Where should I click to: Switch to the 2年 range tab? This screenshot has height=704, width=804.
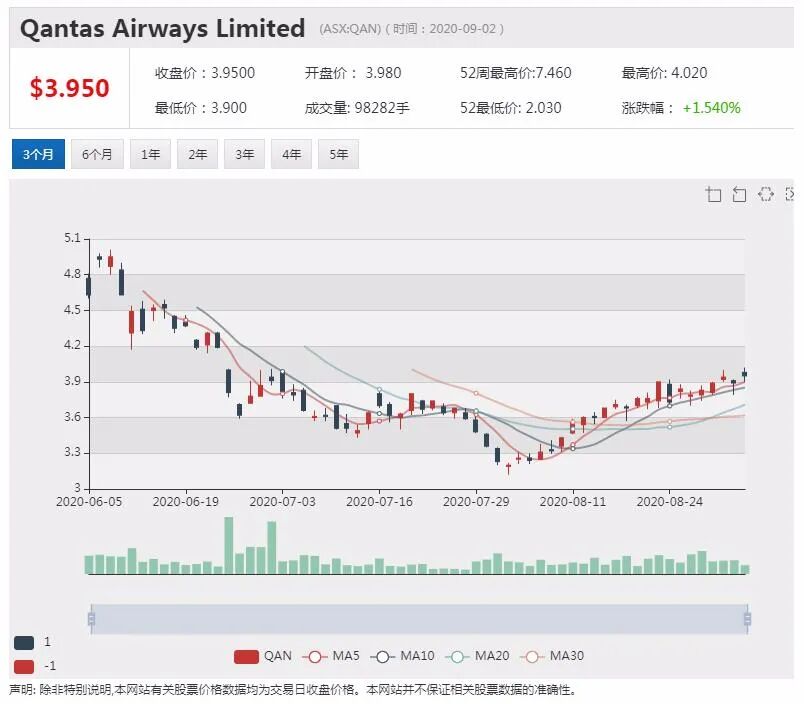click(197, 154)
